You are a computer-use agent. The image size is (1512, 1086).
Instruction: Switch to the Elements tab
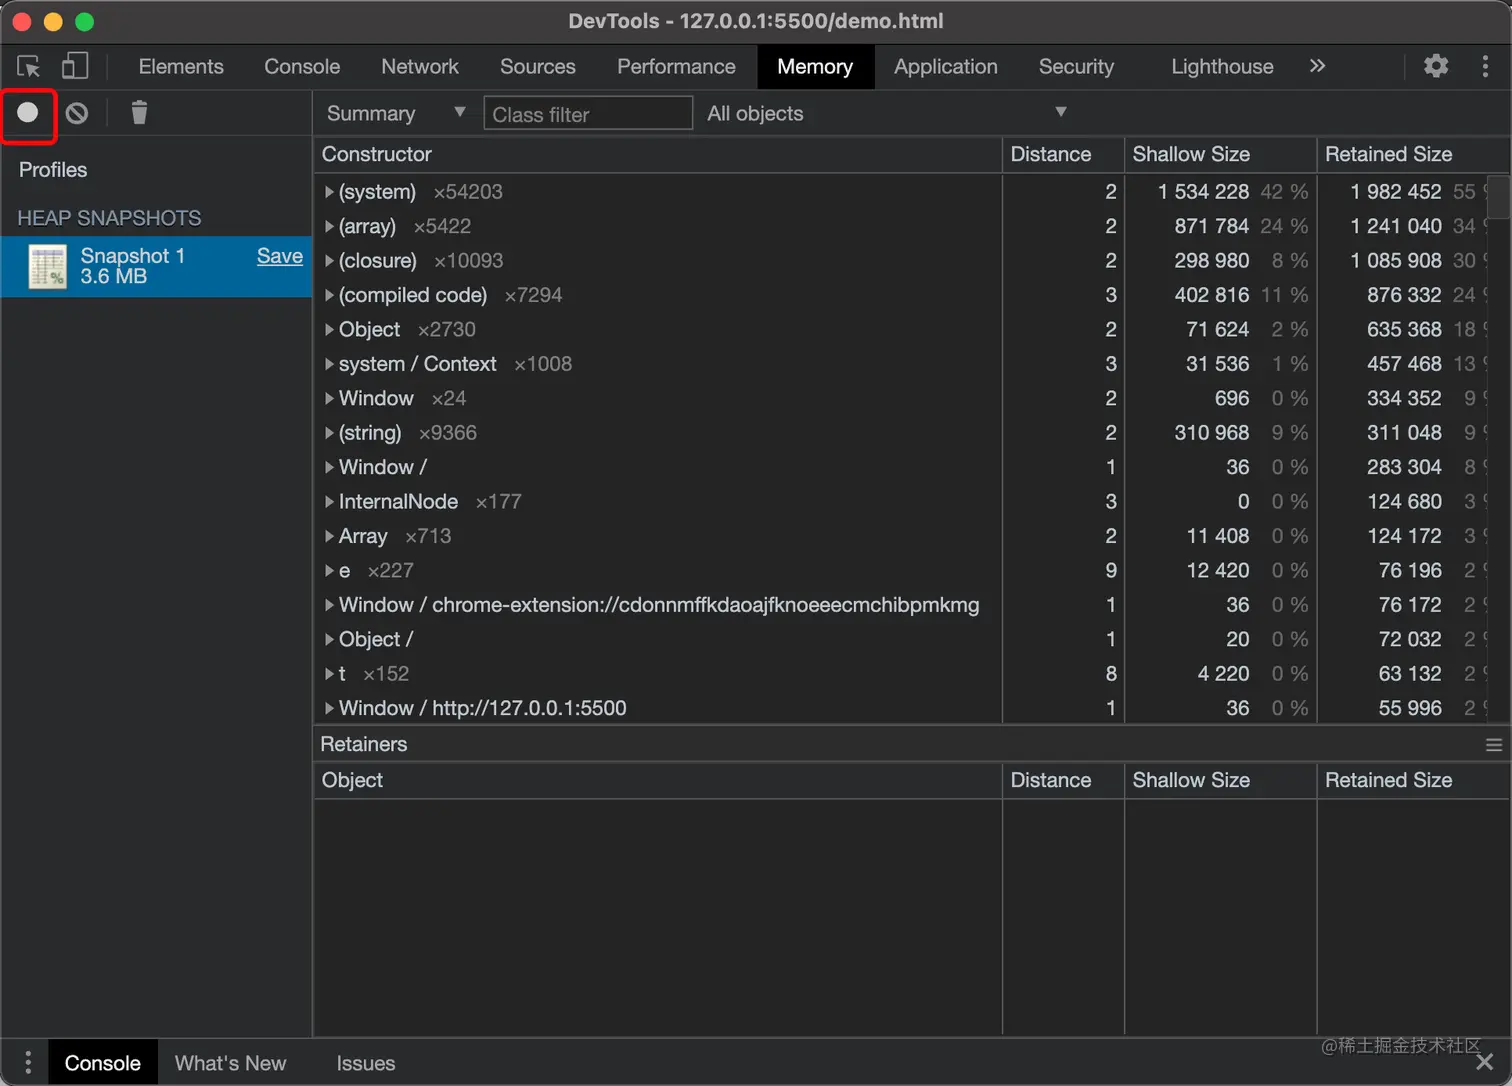pyautogui.click(x=181, y=66)
